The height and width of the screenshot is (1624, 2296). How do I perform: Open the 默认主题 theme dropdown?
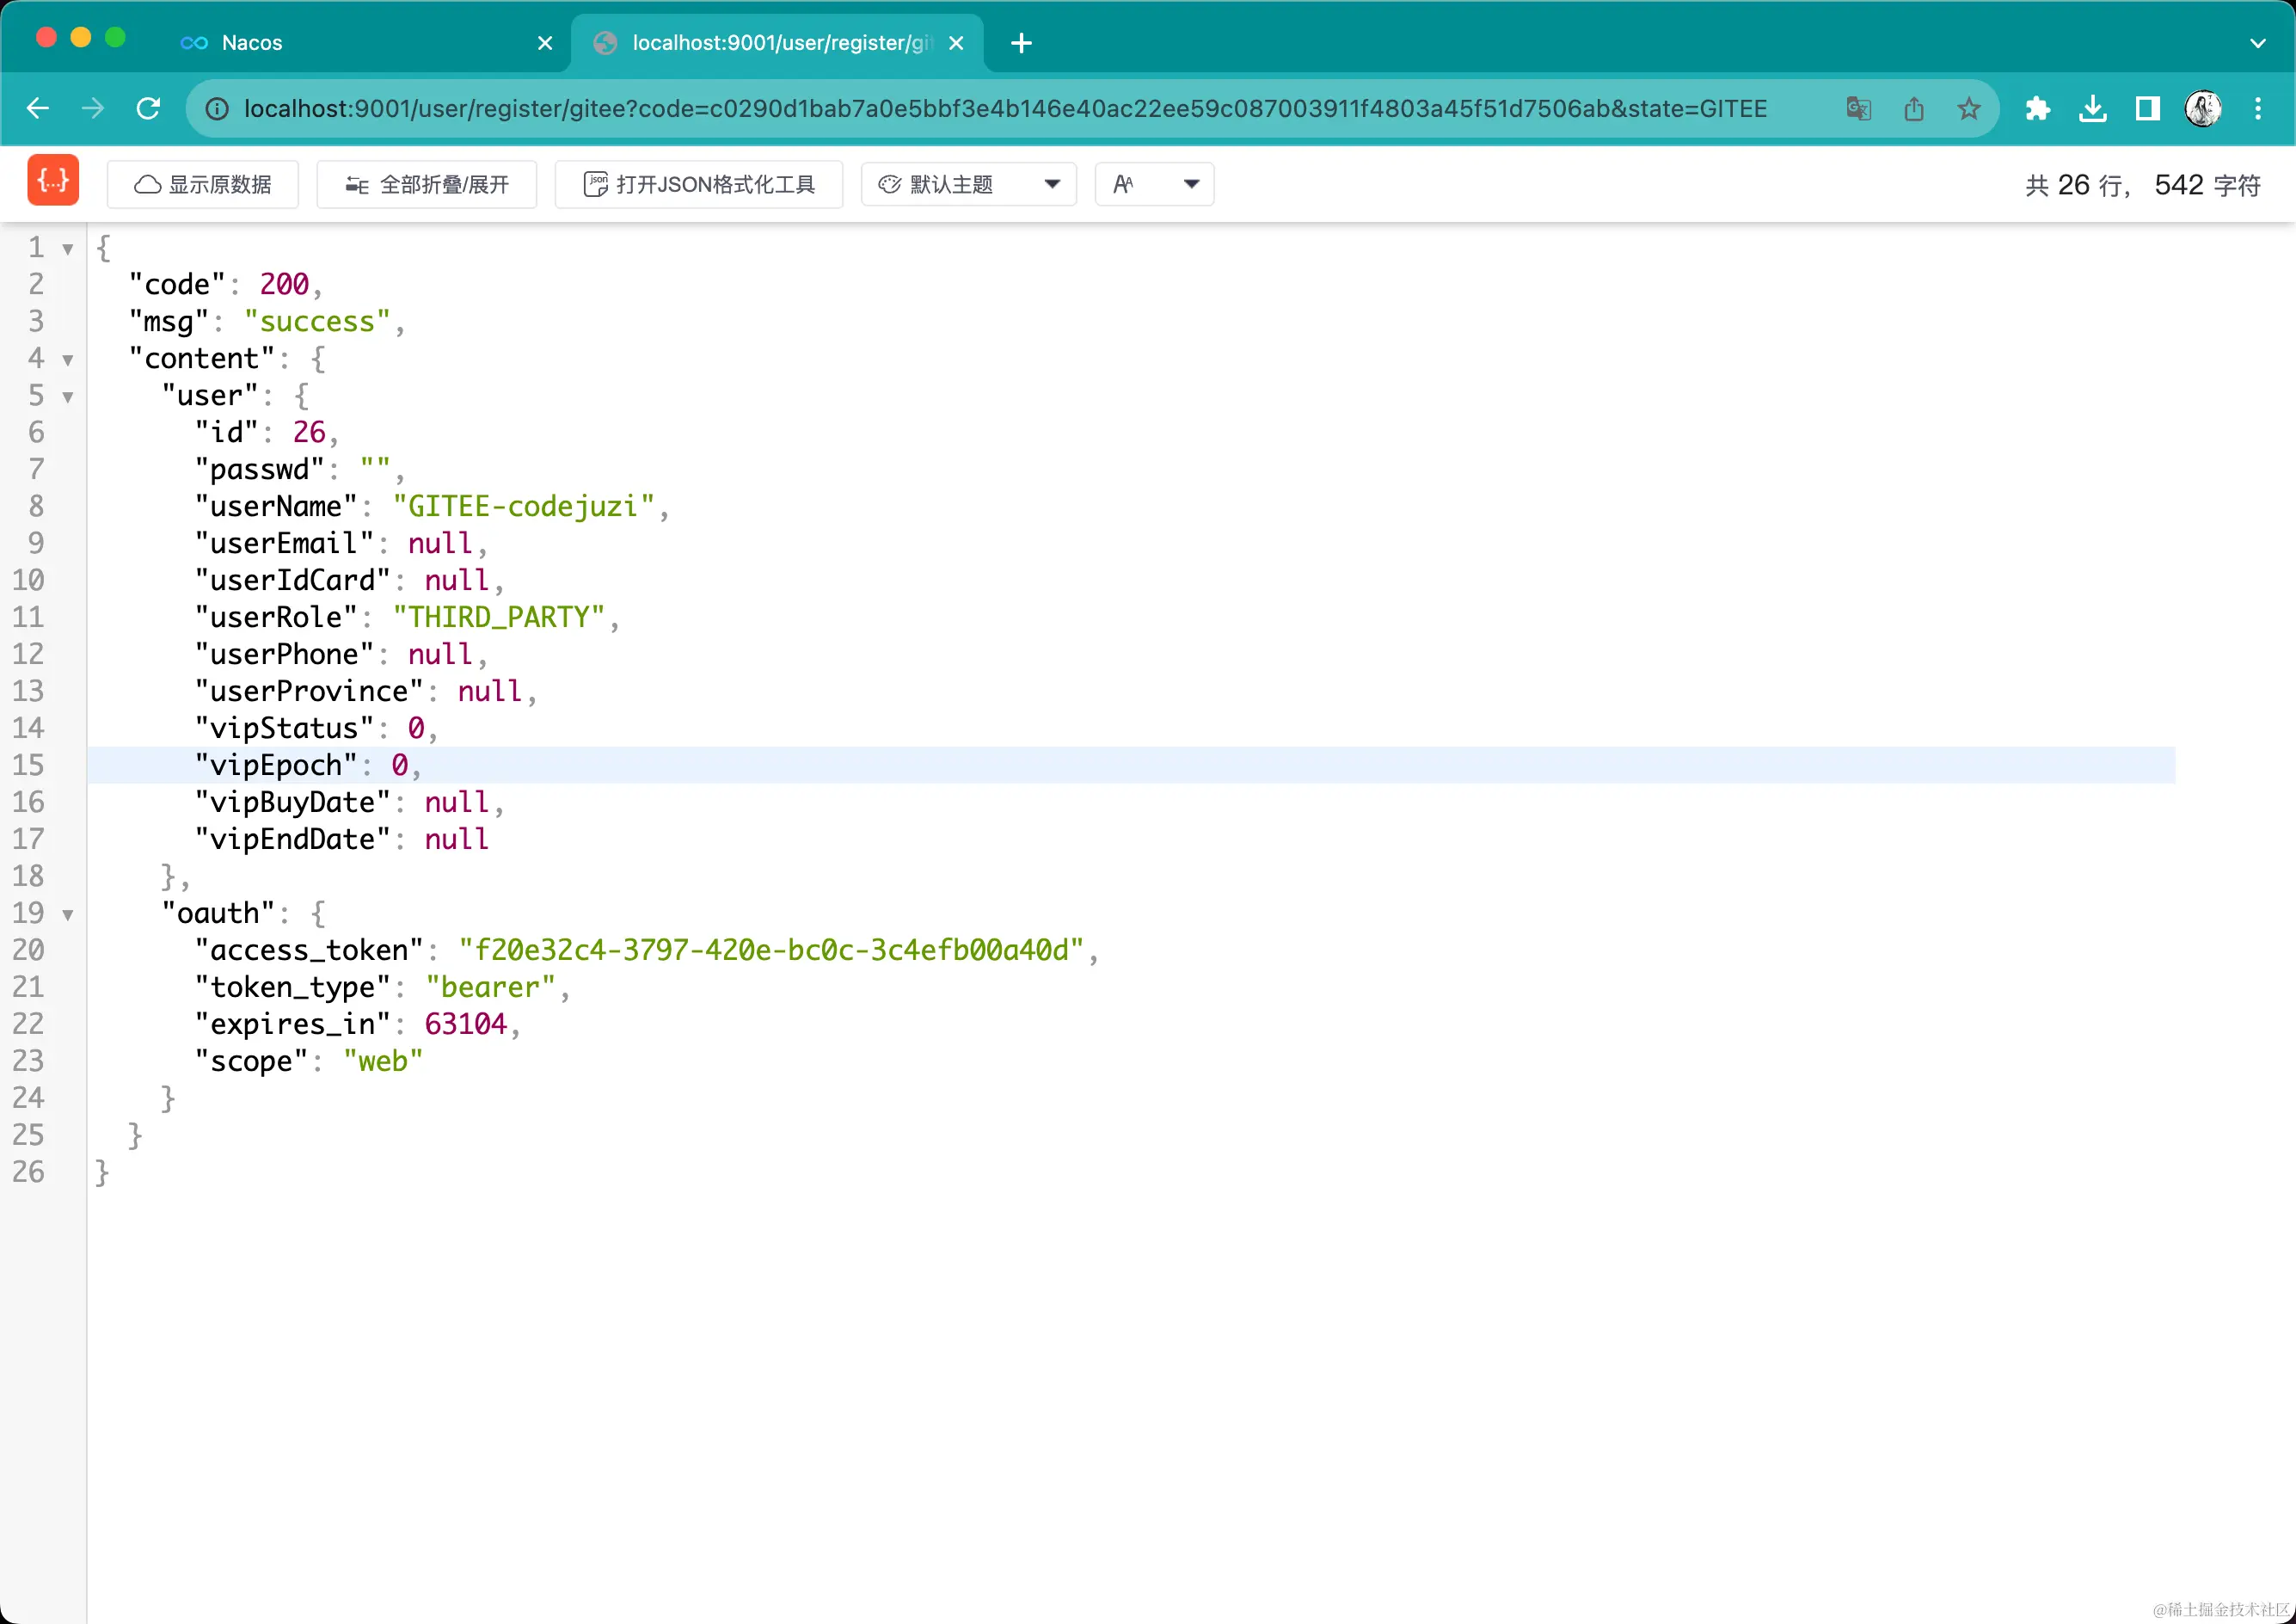pyautogui.click(x=967, y=184)
